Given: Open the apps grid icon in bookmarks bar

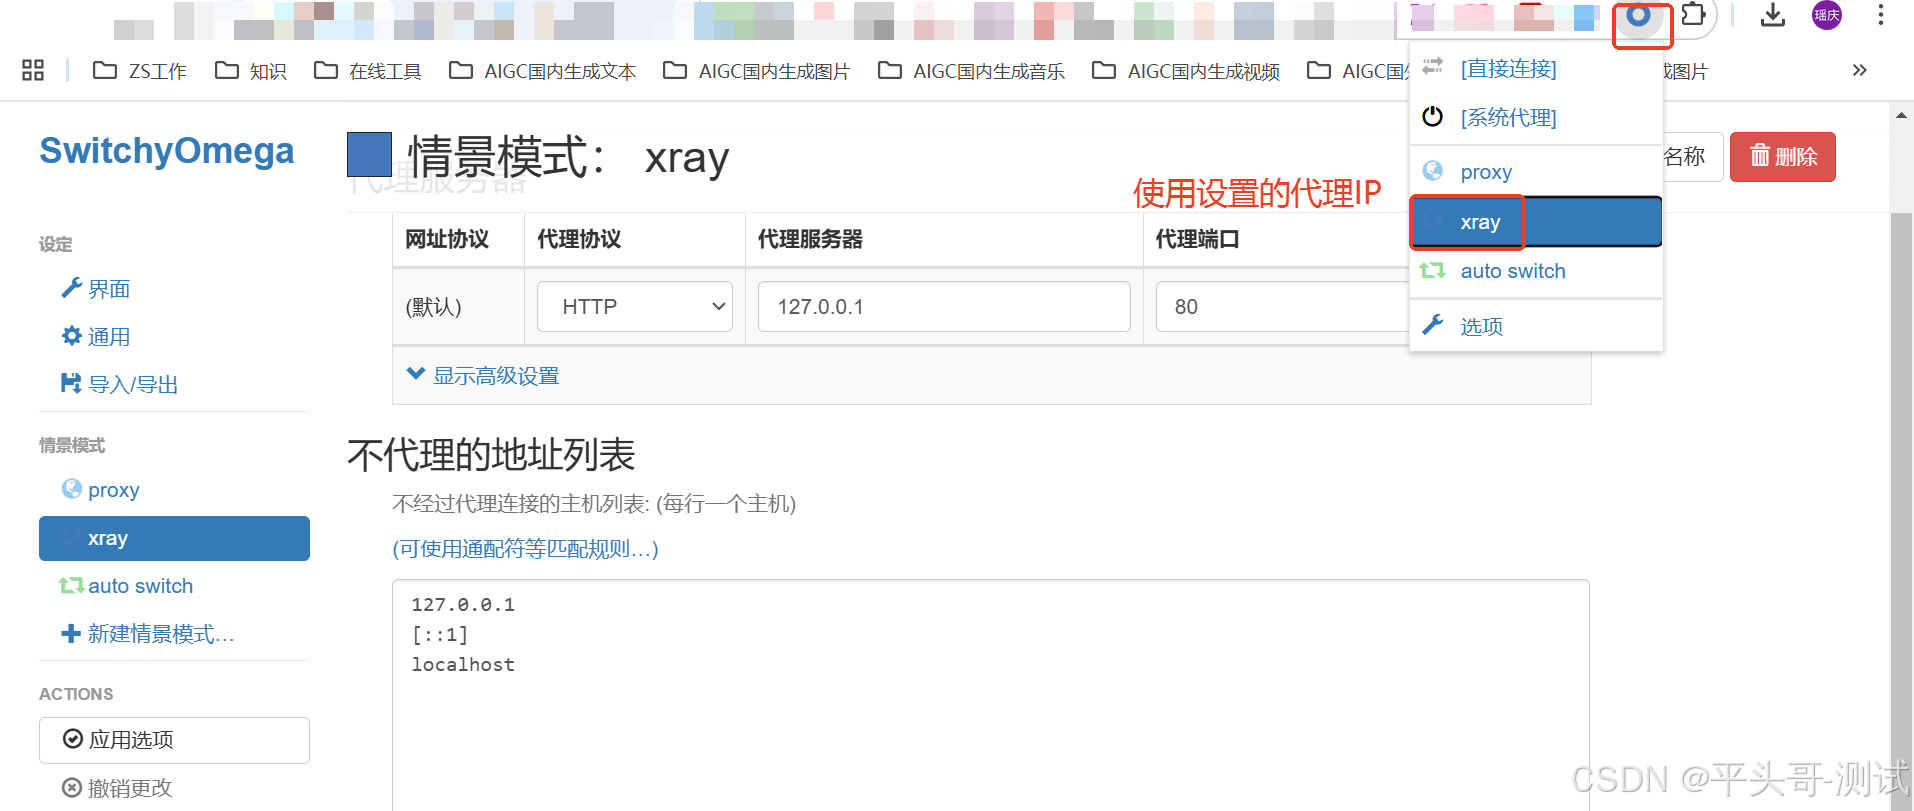Looking at the screenshot, I should coord(33,70).
